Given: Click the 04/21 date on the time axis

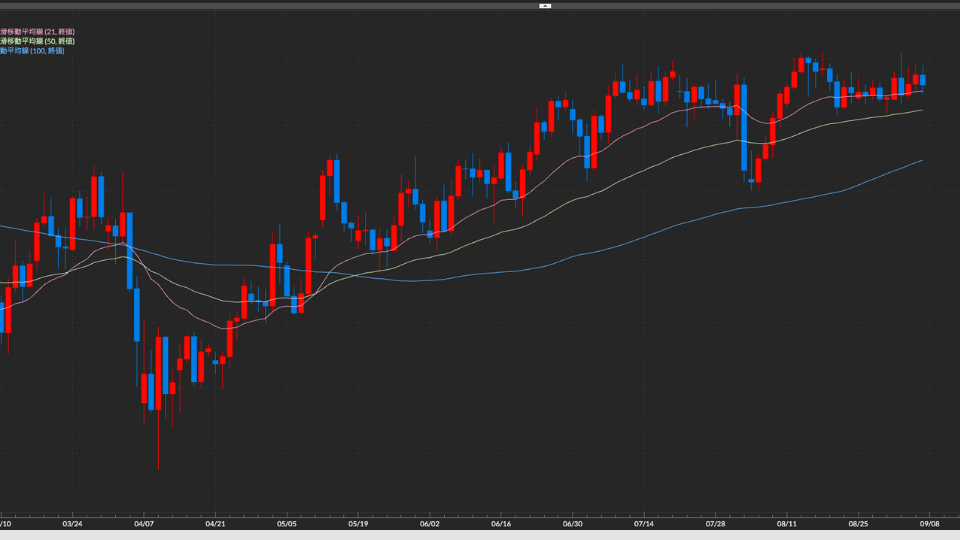Looking at the screenshot, I should click(x=216, y=523).
